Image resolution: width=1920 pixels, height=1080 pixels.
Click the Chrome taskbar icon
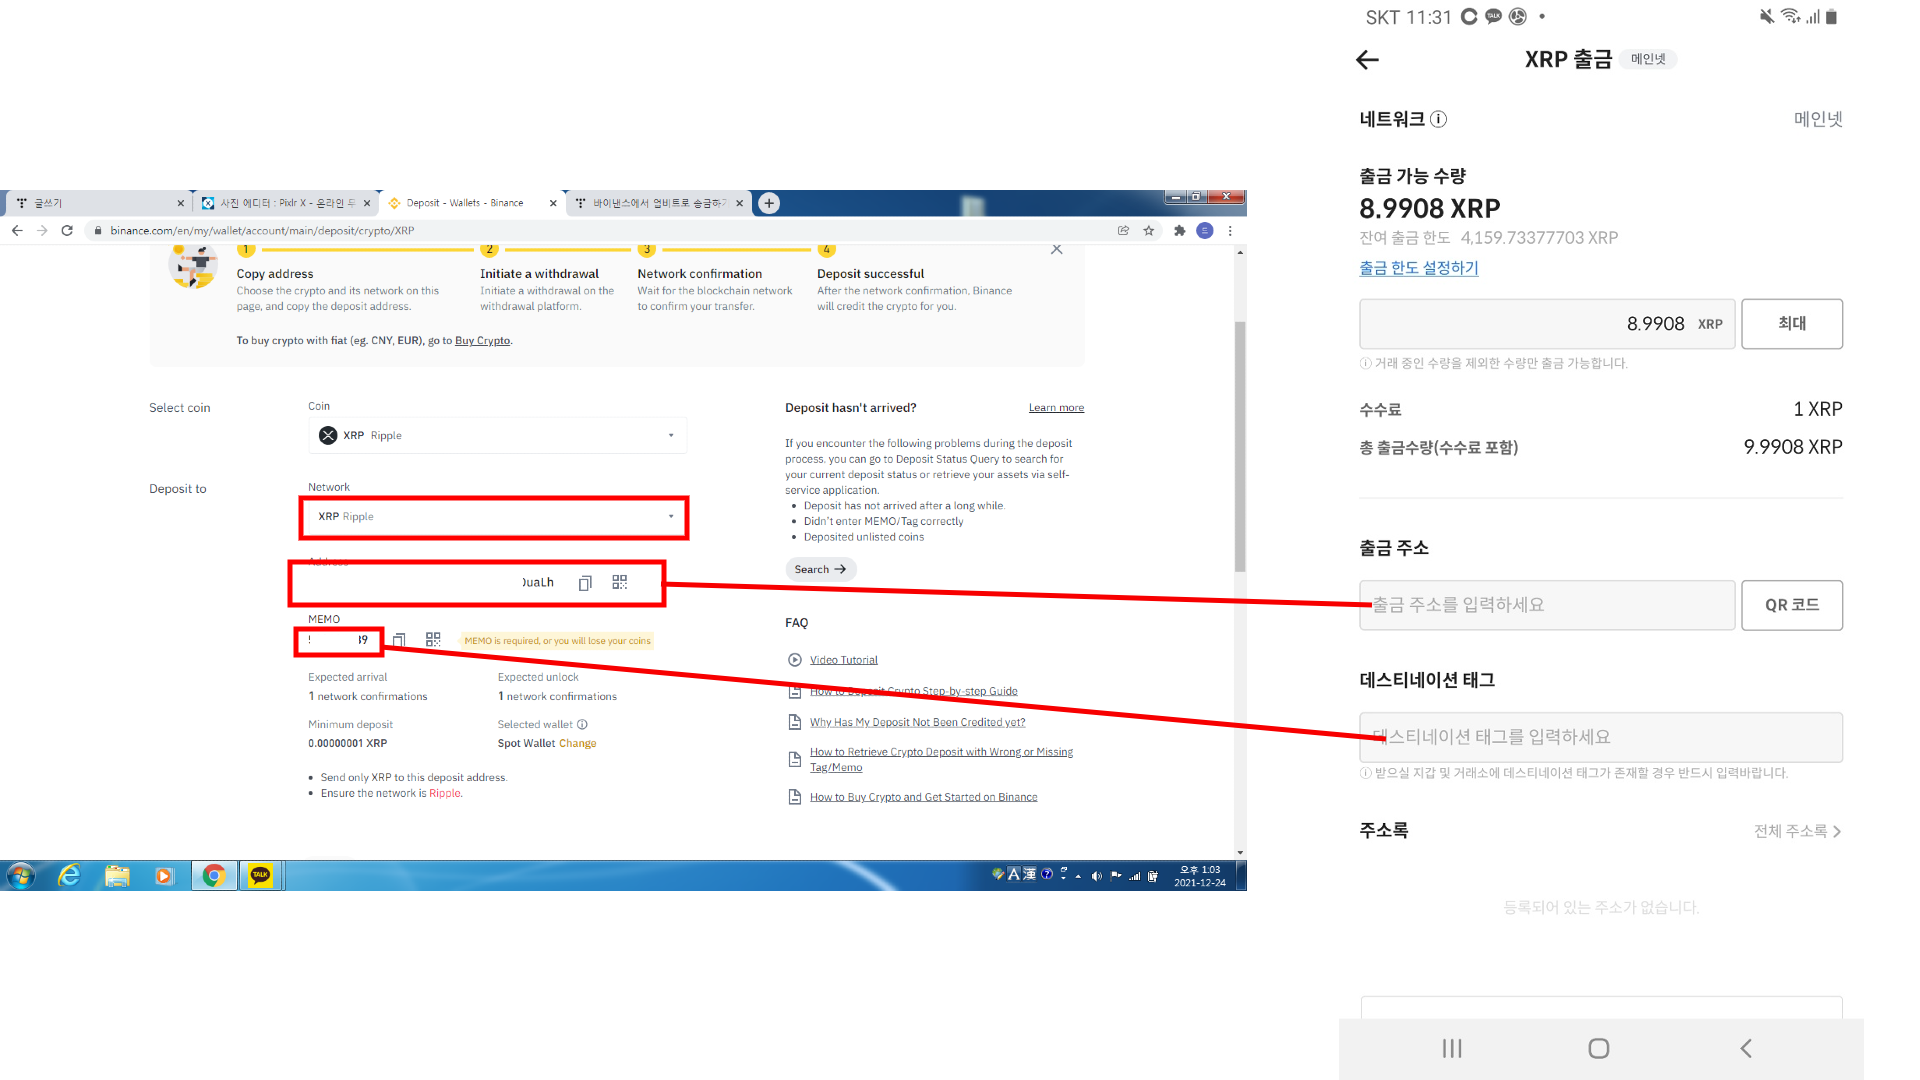click(213, 876)
